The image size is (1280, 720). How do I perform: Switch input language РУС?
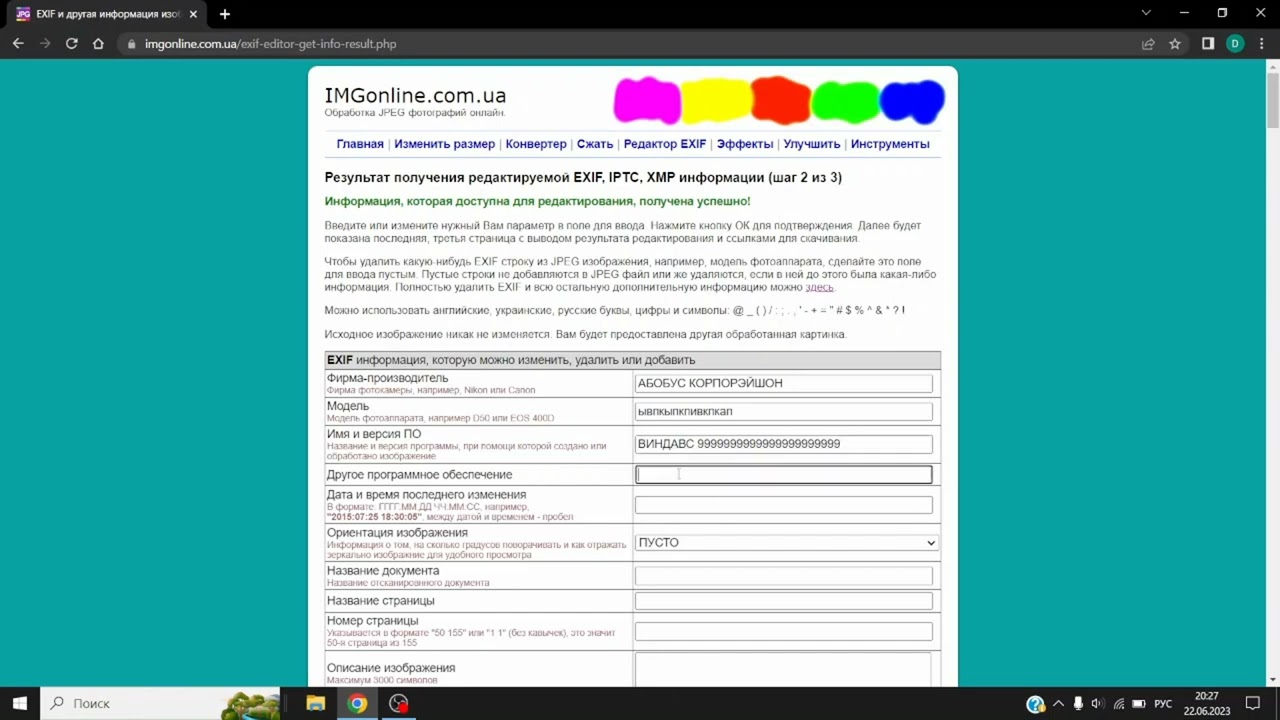pos(1163,703)
